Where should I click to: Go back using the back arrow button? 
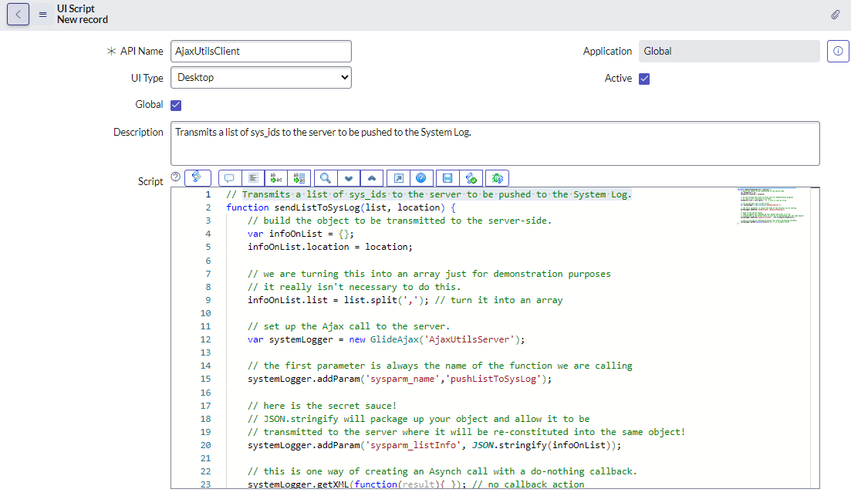(x=18, y=15)
